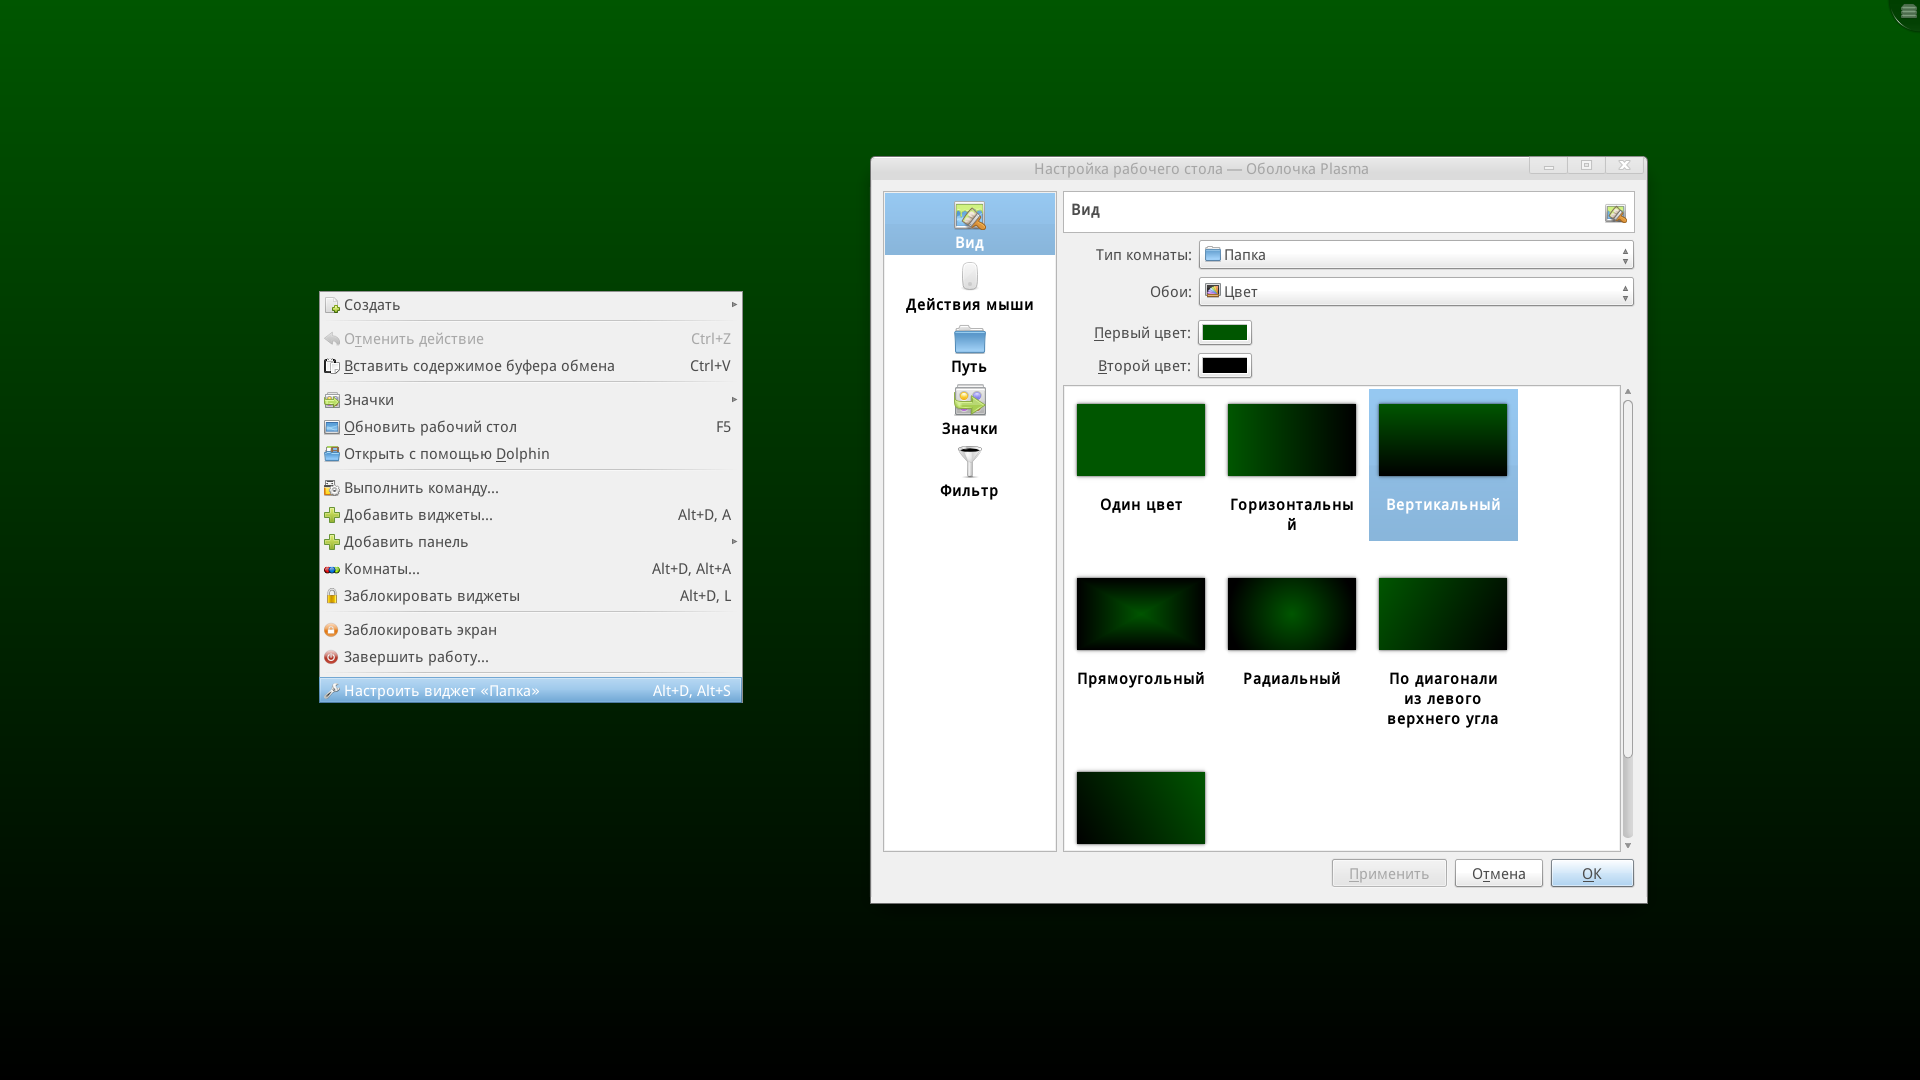
Task: Choose Добавить виджеты menu entry
Action: 418,515
